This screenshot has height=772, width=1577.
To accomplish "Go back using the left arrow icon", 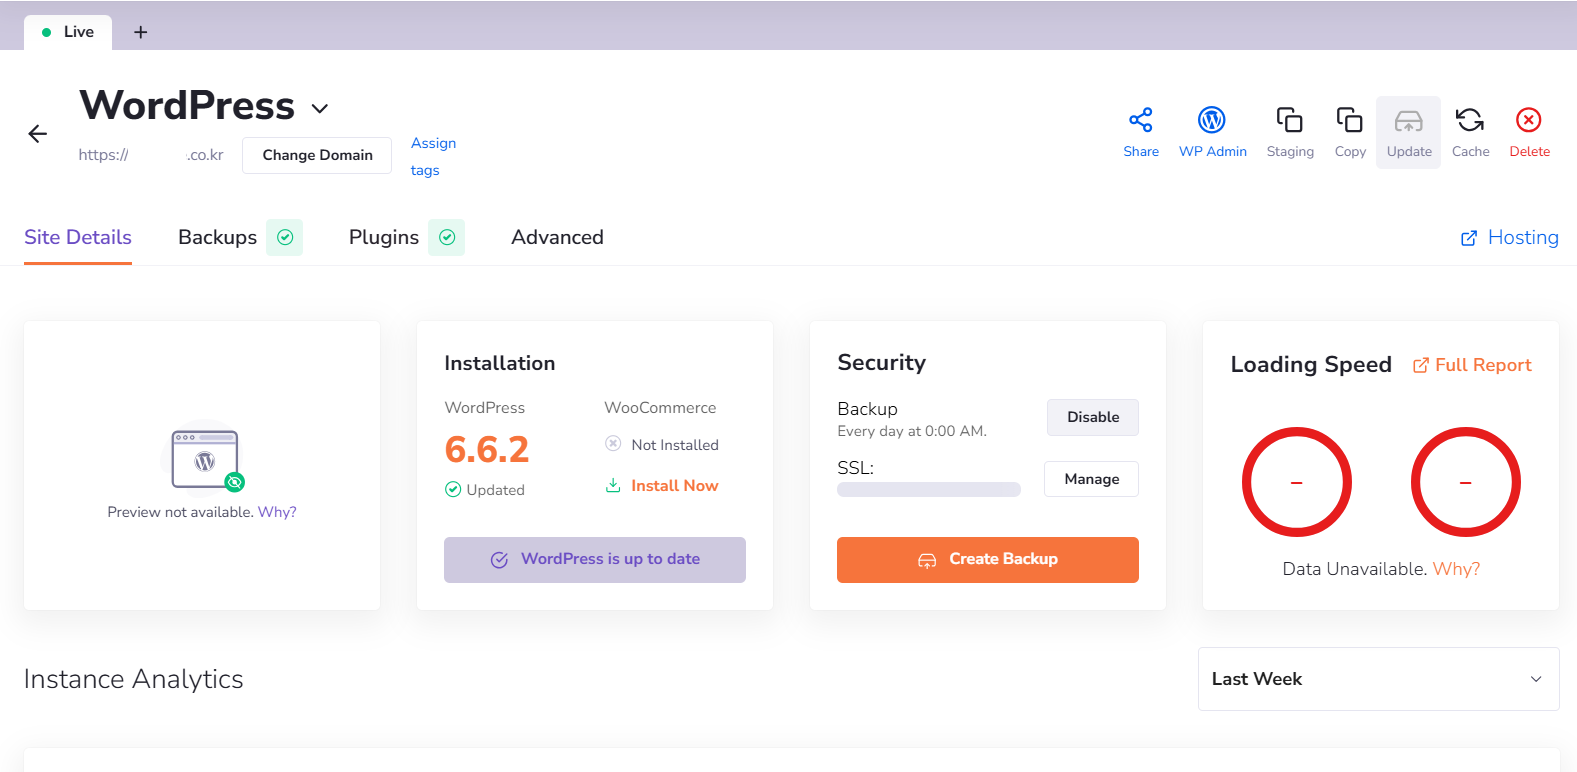I will pyautogui.click(x=38, y=134).
